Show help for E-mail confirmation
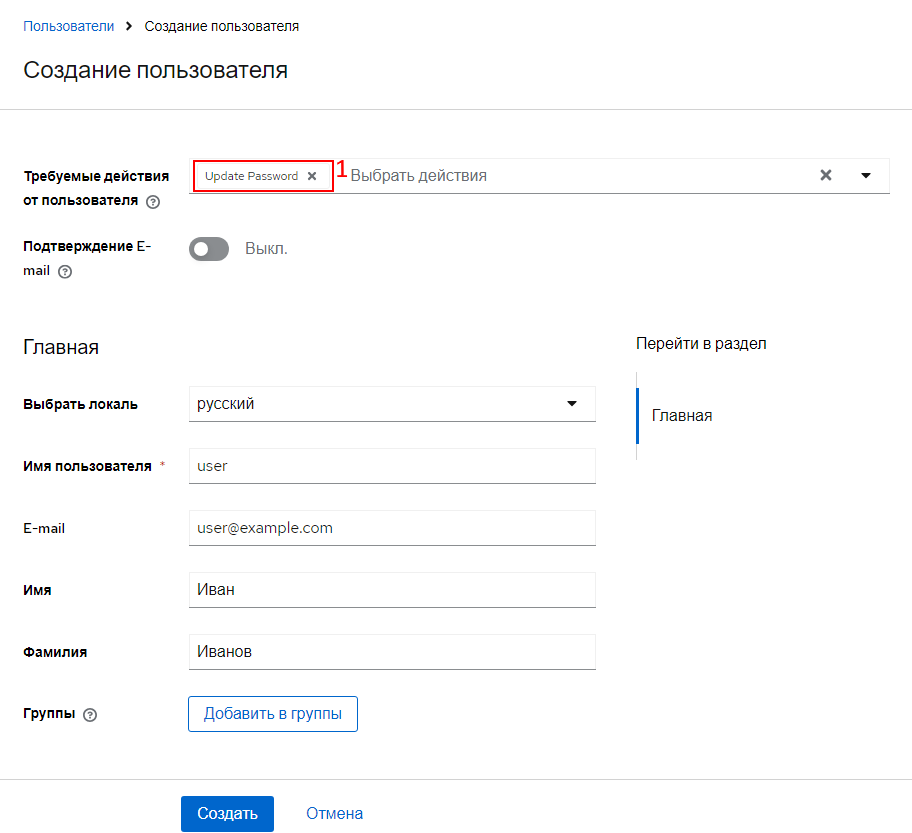The height and width of the screenshot is (833, 912). pyautogui.click(x=65, y=271)
